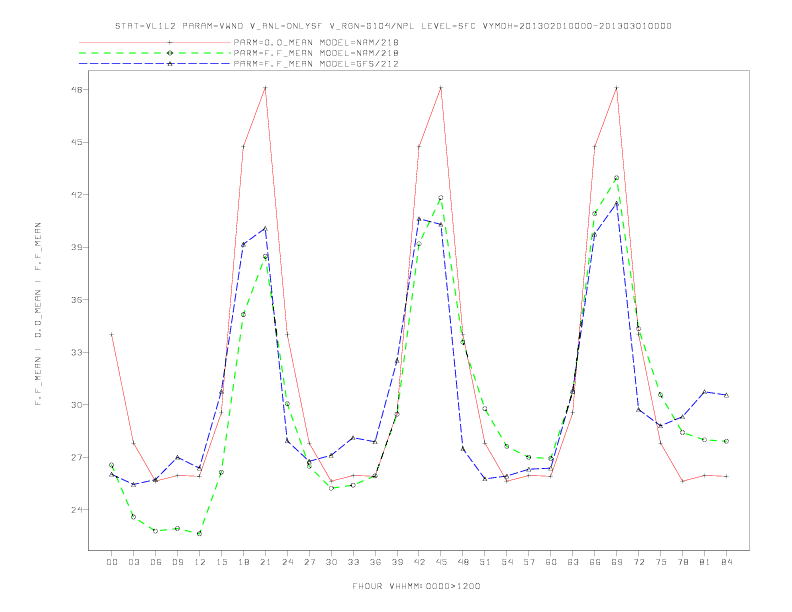Image resolution: width=792 pixels, height=612 pixels.
Task: Click x-axis forecast hour label 66
Action: click(x=595, y=562)
